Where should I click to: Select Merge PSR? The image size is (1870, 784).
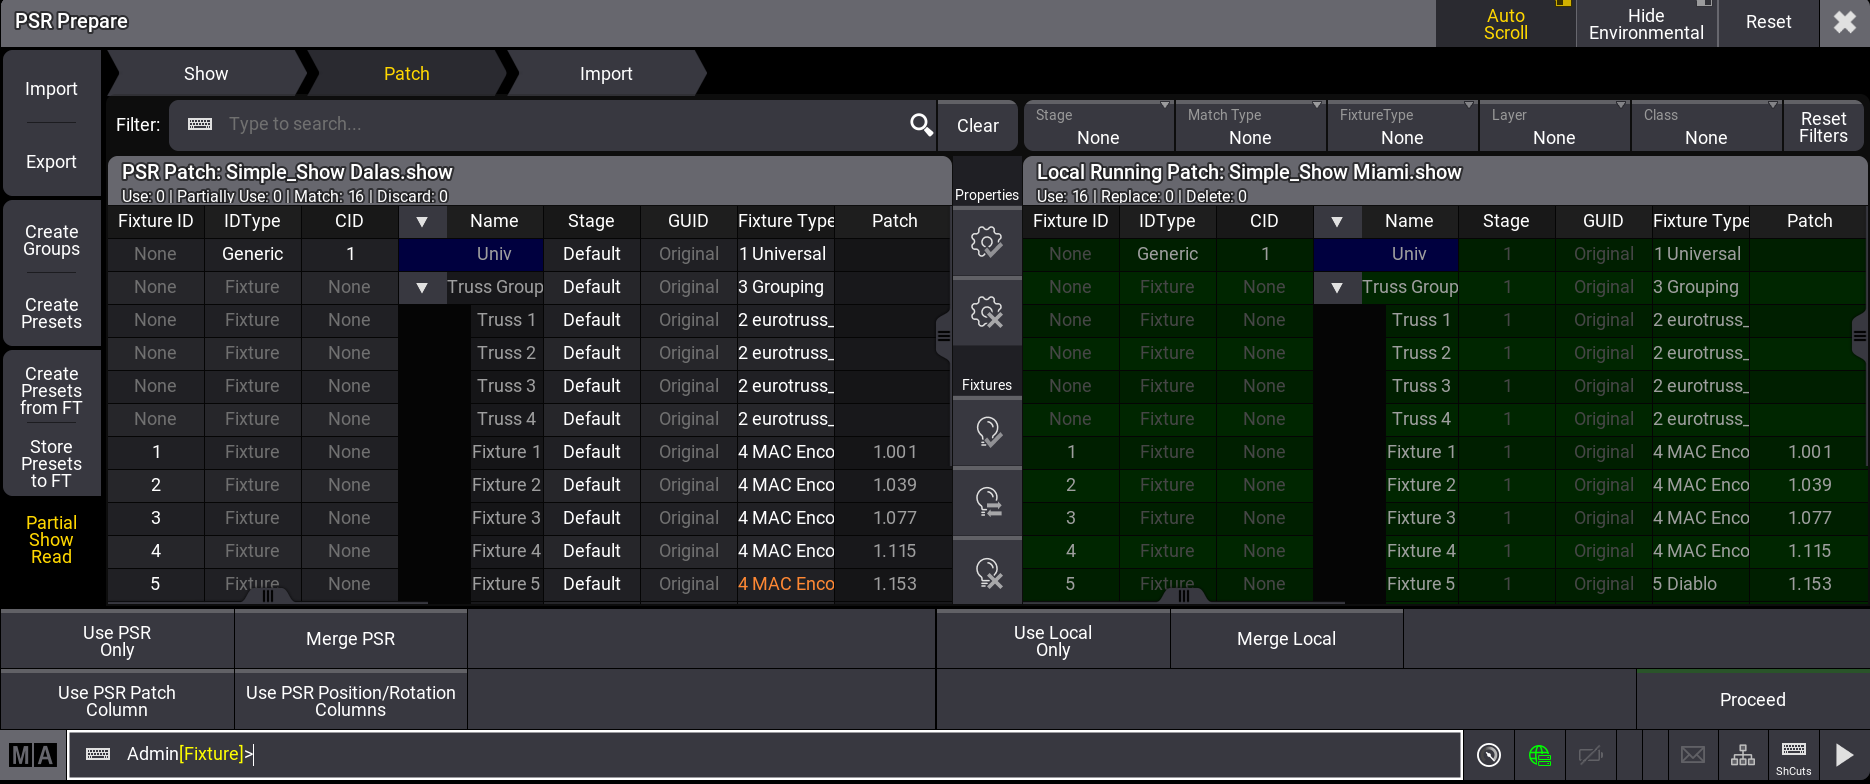tap(351, 639)
